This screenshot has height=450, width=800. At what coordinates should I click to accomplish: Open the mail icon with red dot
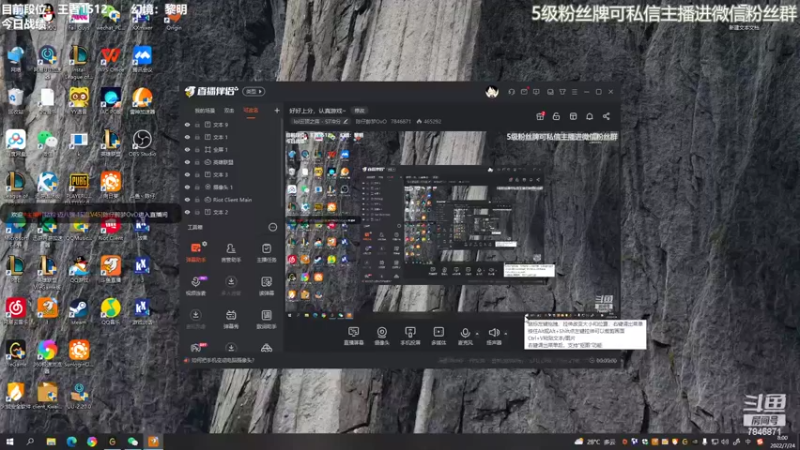pyautogui.click(x=524, y=92)
